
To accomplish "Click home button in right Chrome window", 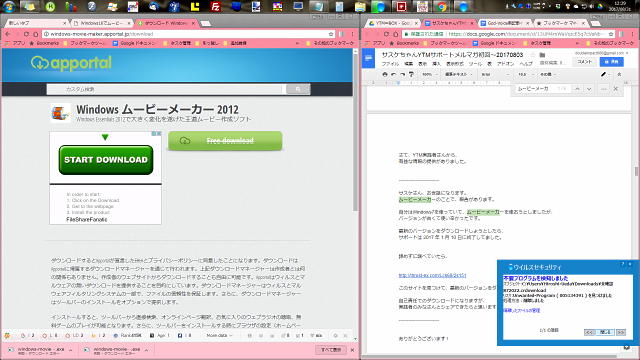I will (396, 34).
